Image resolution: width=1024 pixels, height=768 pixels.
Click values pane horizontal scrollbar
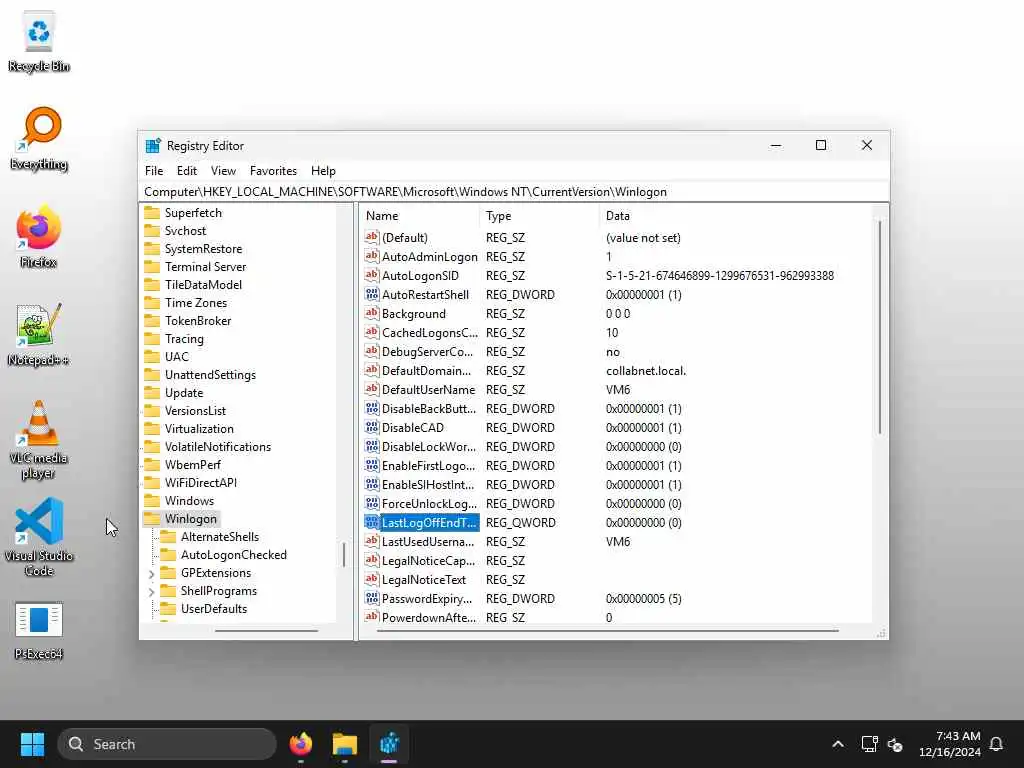[x=607, y=631]
